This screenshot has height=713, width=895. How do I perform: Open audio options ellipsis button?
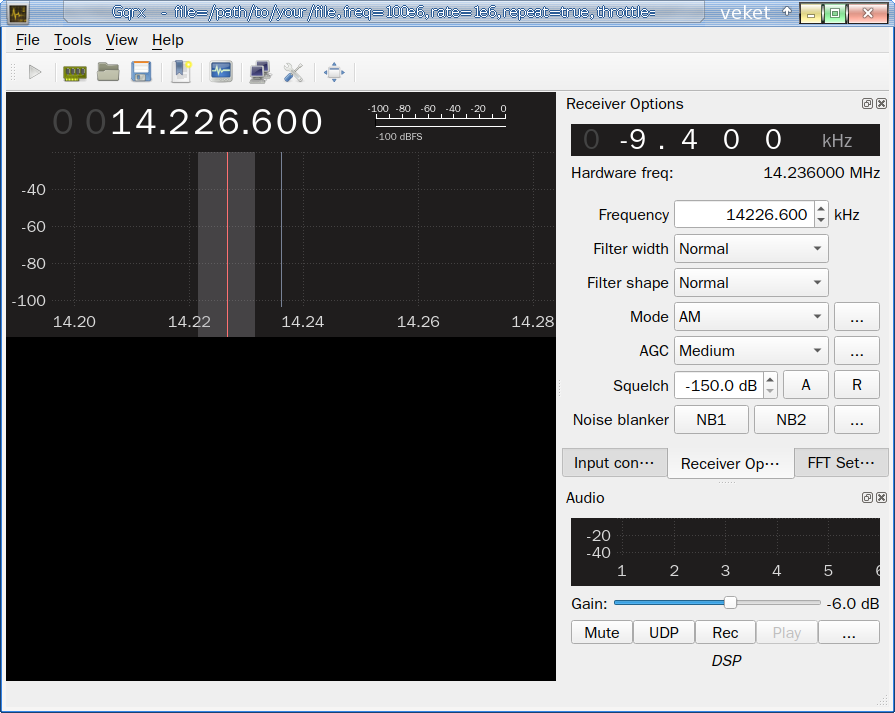pyautogui.click(x=849, y=633)
